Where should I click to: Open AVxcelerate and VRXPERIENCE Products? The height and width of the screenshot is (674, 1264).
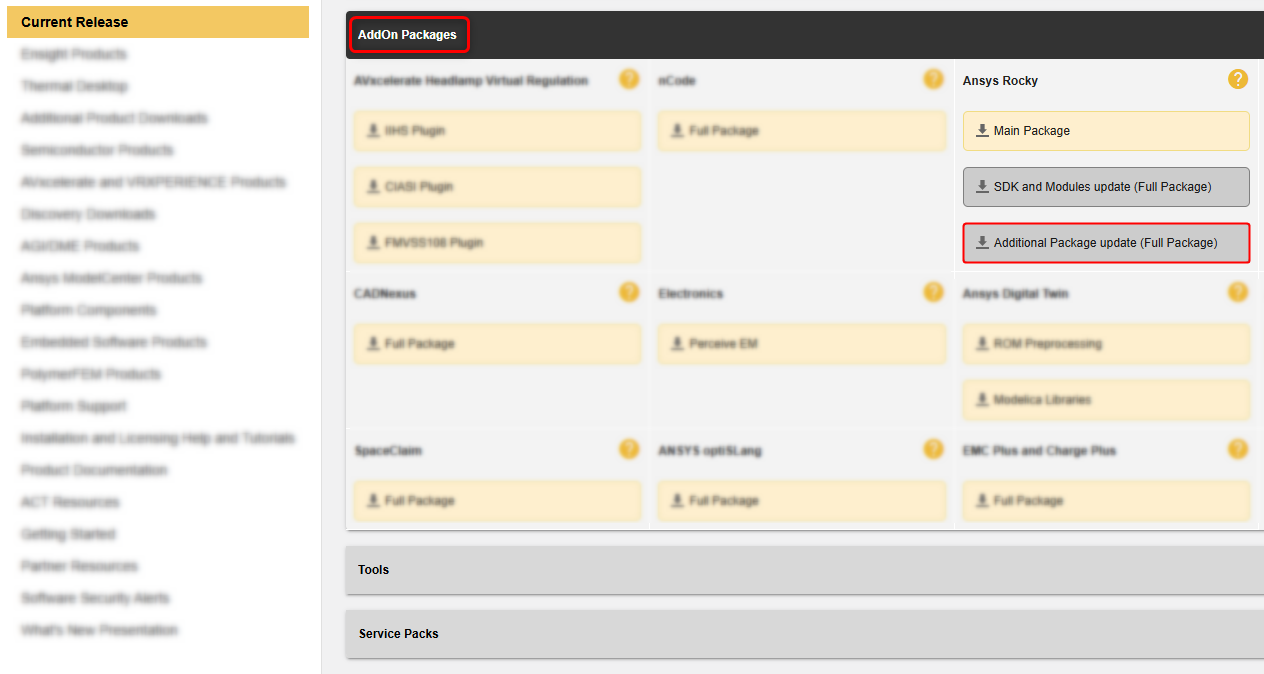[153, 182]
